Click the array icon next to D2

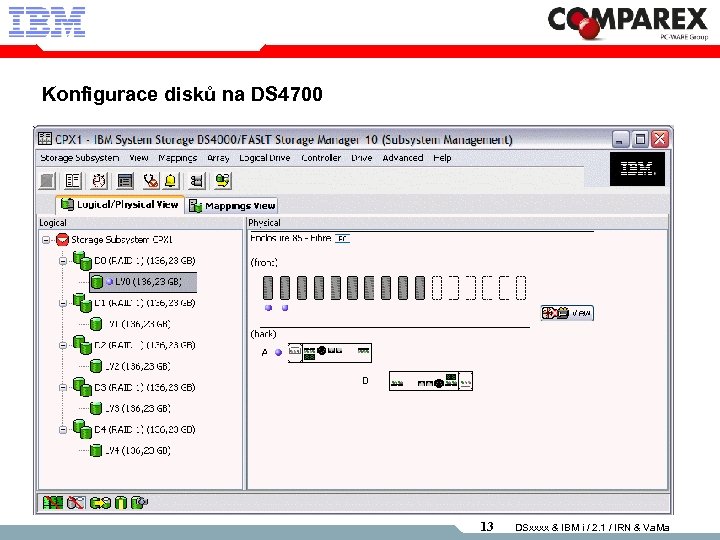click(82, 345)
